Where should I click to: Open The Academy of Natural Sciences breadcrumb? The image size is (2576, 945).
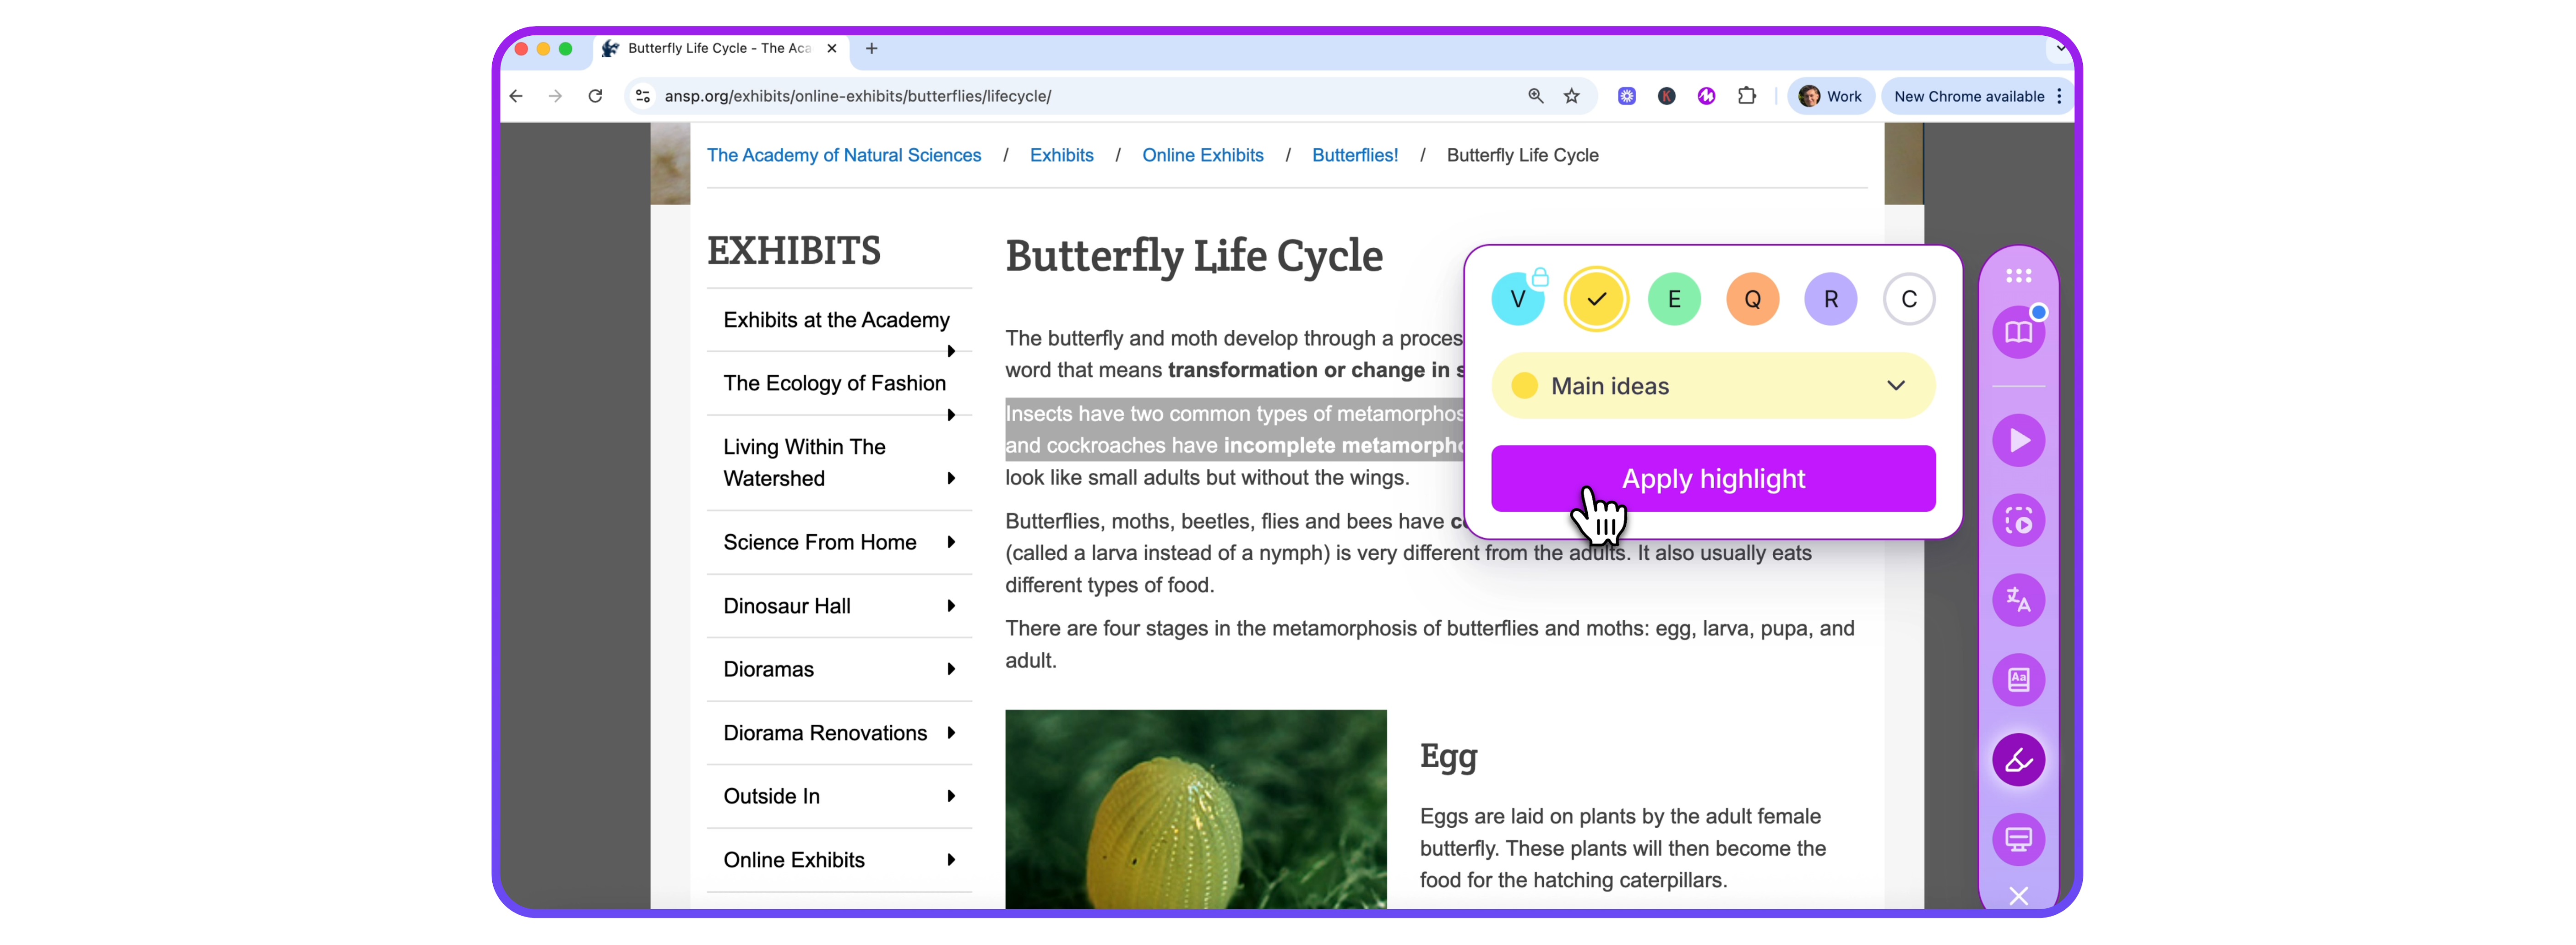(x=844, y=155)
